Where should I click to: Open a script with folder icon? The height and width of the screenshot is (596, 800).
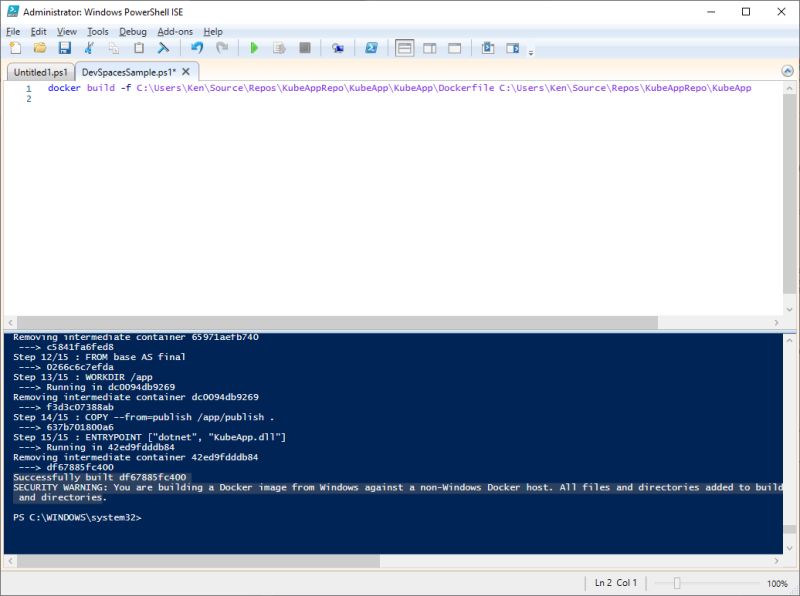tap(40, 48)
